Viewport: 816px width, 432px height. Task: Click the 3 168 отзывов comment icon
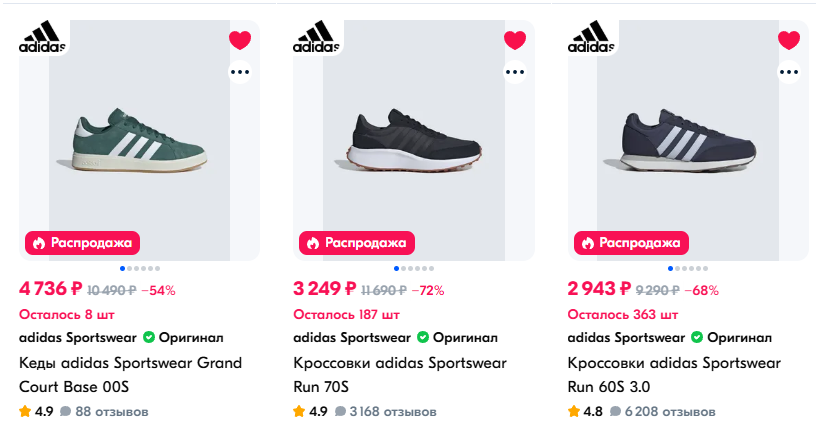click(x=342, y=411)
